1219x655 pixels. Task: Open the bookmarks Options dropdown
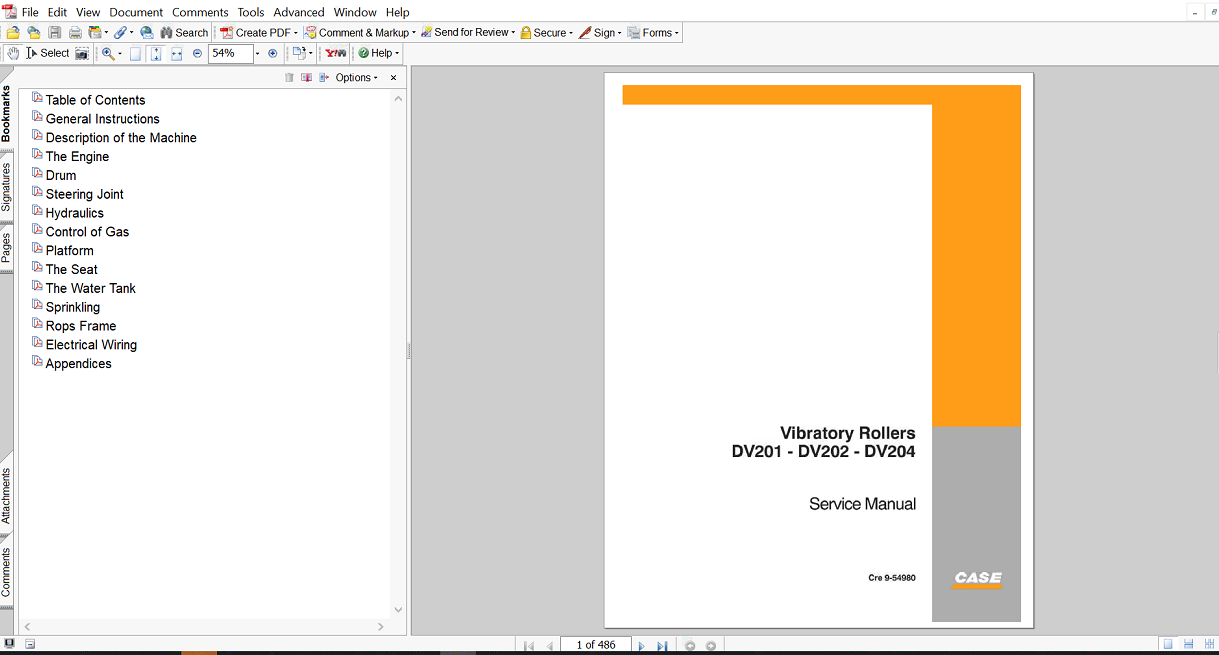point(355,78)
